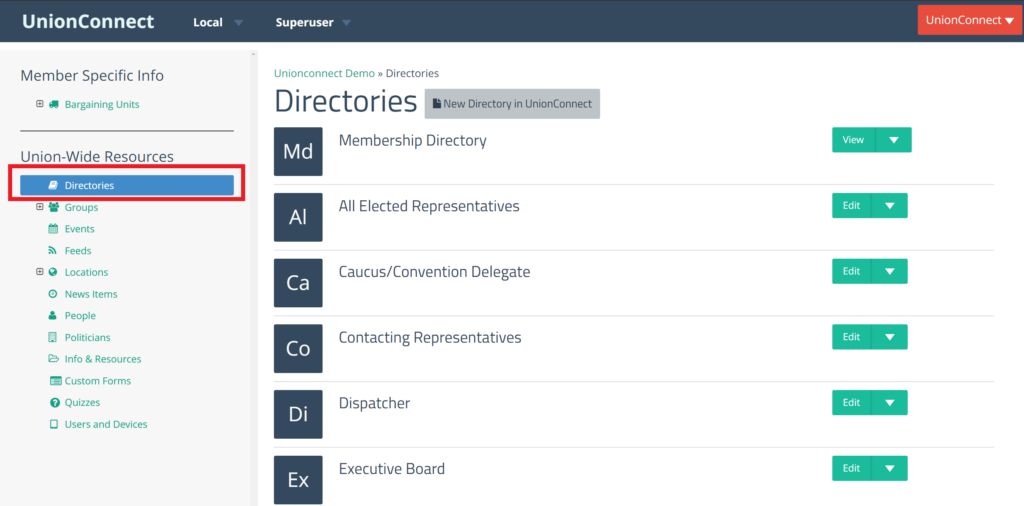
Task: Click the building icon beside Politicians
Action: pos(54,338)
